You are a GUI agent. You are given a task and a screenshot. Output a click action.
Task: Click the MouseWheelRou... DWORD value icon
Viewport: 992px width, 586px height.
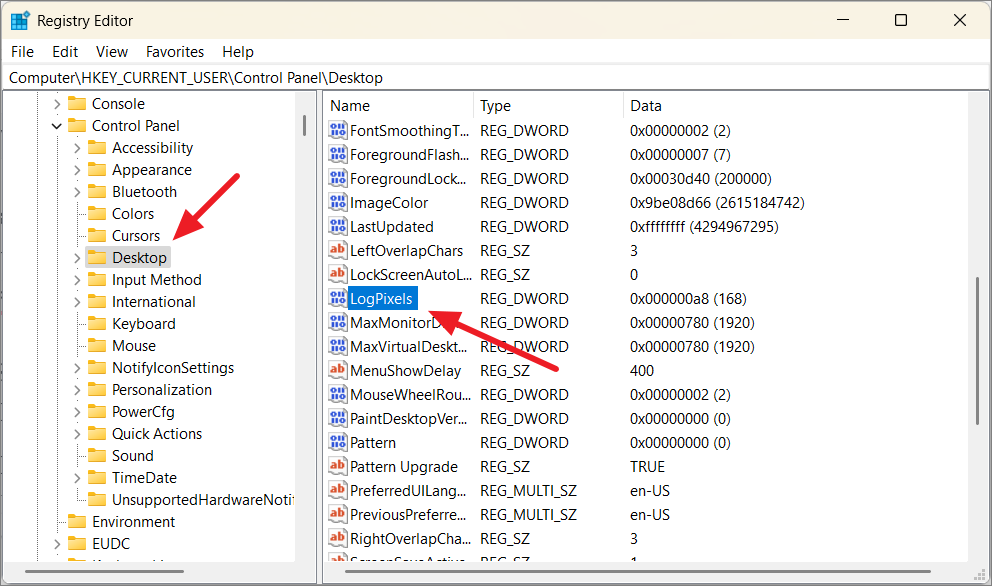pos(338,394)
